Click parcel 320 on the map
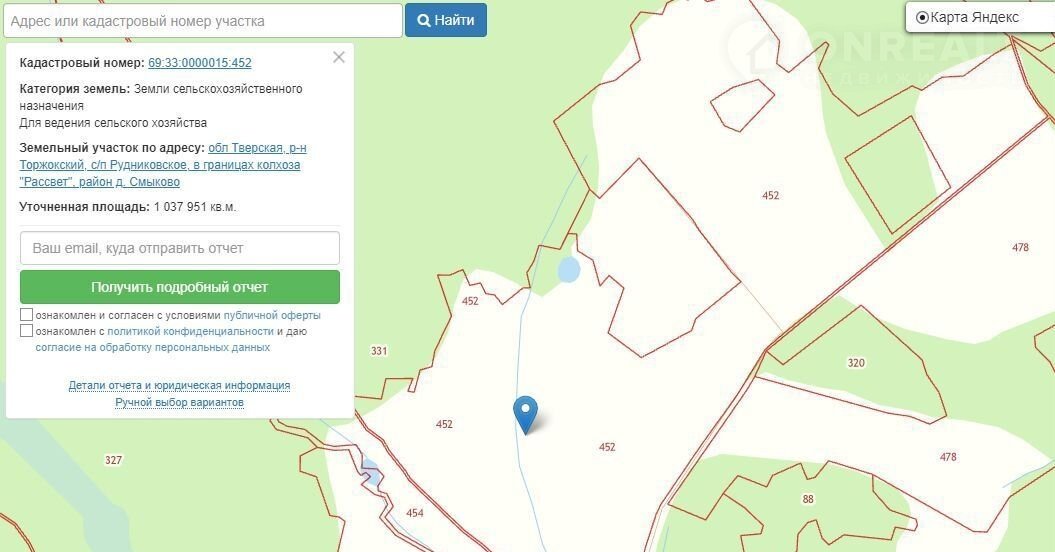Viewport: 1055px width, 552px height. (856, 363)
